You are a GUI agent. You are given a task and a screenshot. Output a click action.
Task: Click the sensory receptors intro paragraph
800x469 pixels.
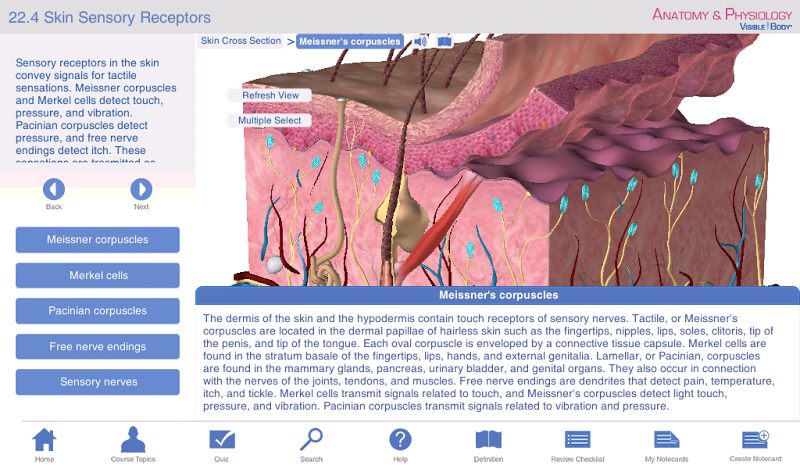[96, 112]
